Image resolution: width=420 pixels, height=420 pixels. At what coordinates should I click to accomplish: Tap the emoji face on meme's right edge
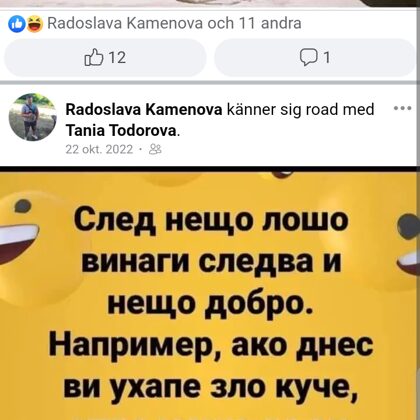408,245
